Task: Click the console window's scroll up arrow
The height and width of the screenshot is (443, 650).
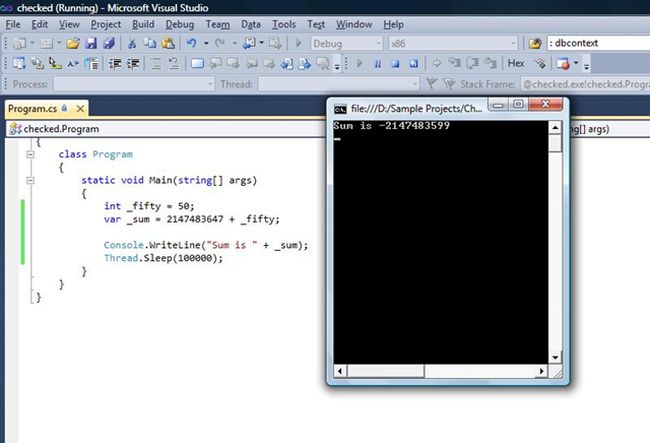Action: (x=555, y=128)
